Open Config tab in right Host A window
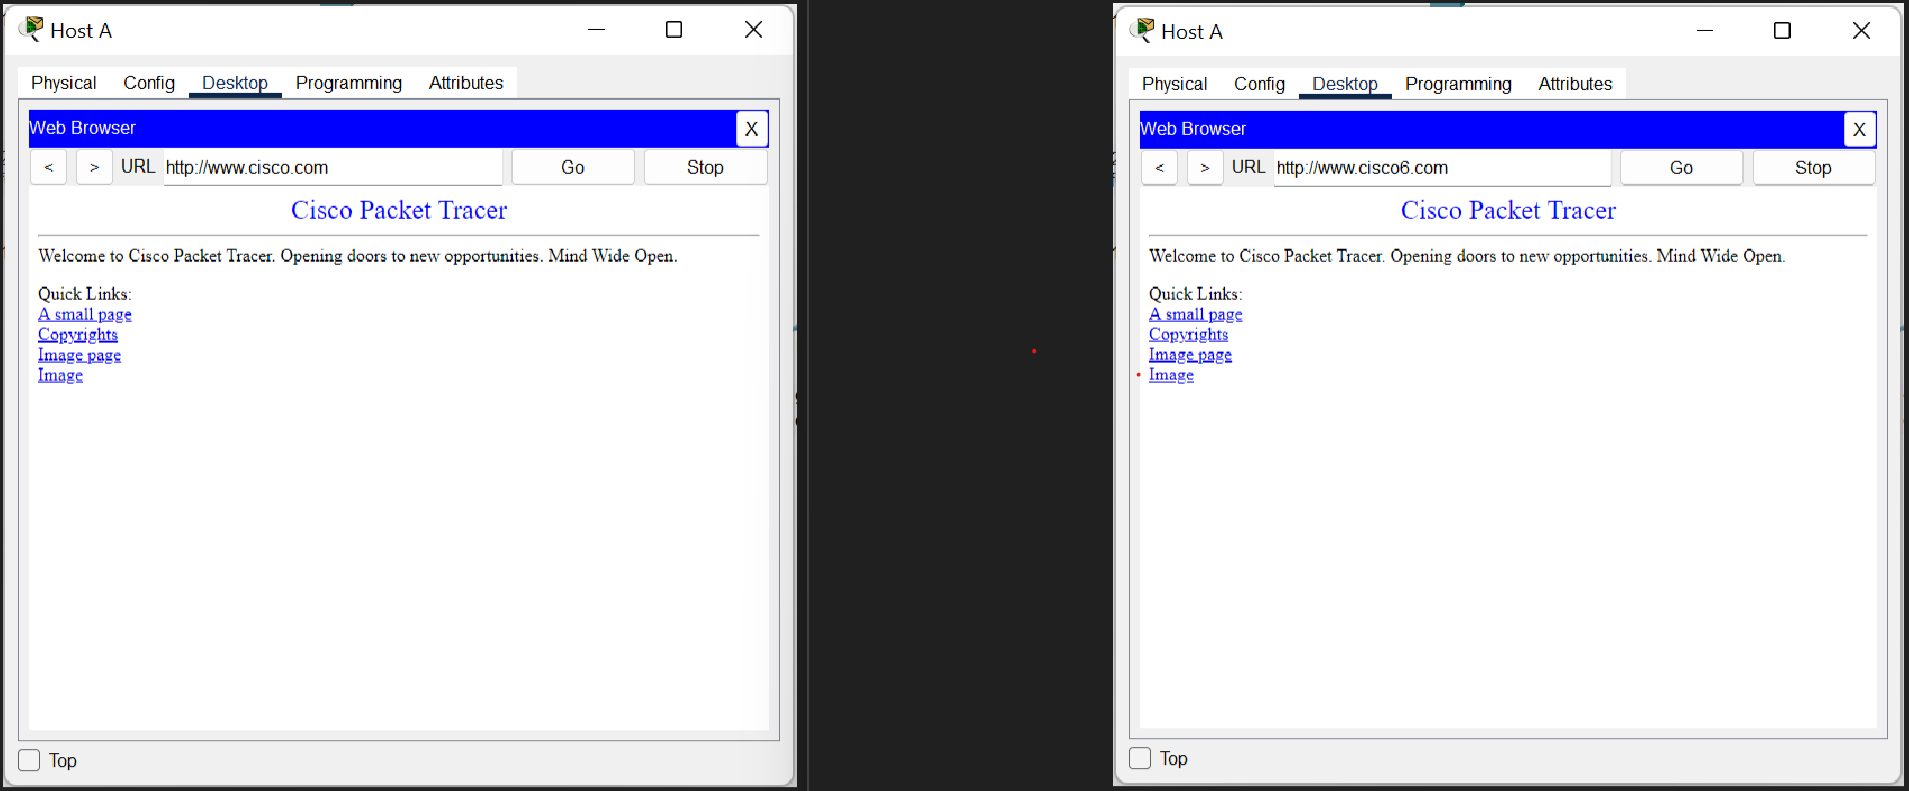Viewport: 1909px width, 791px height. [1259, 84]
